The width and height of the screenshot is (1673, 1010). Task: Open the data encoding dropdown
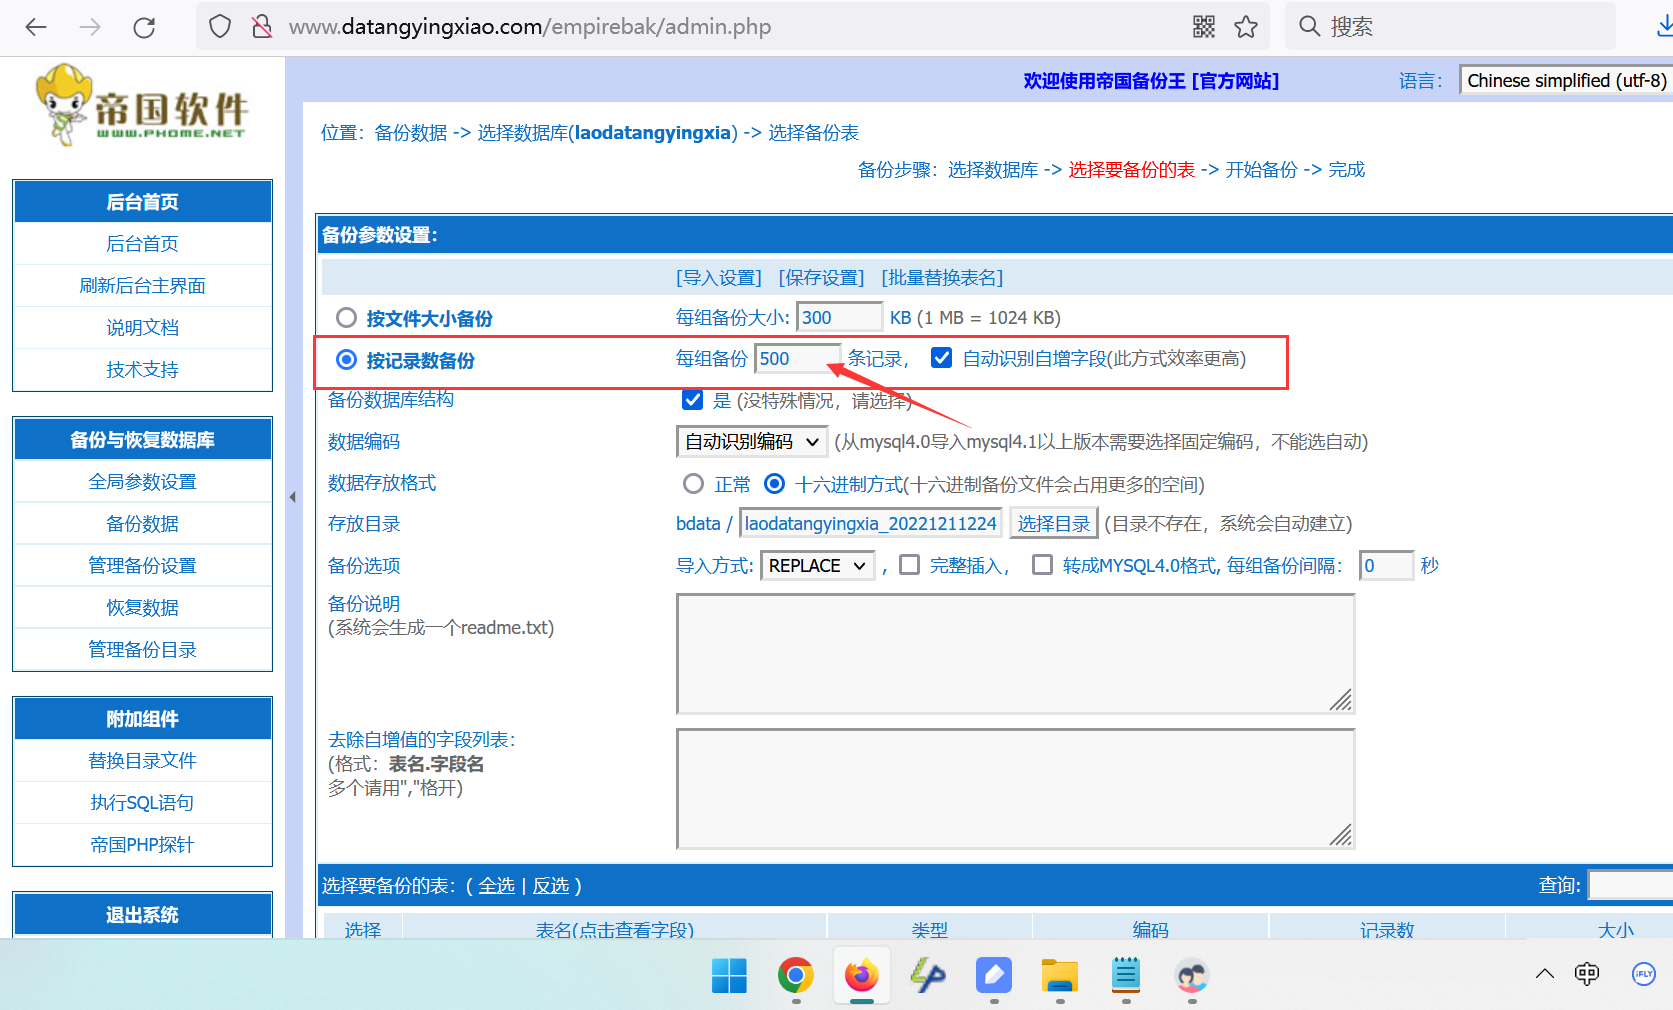(x=751, y=441)
